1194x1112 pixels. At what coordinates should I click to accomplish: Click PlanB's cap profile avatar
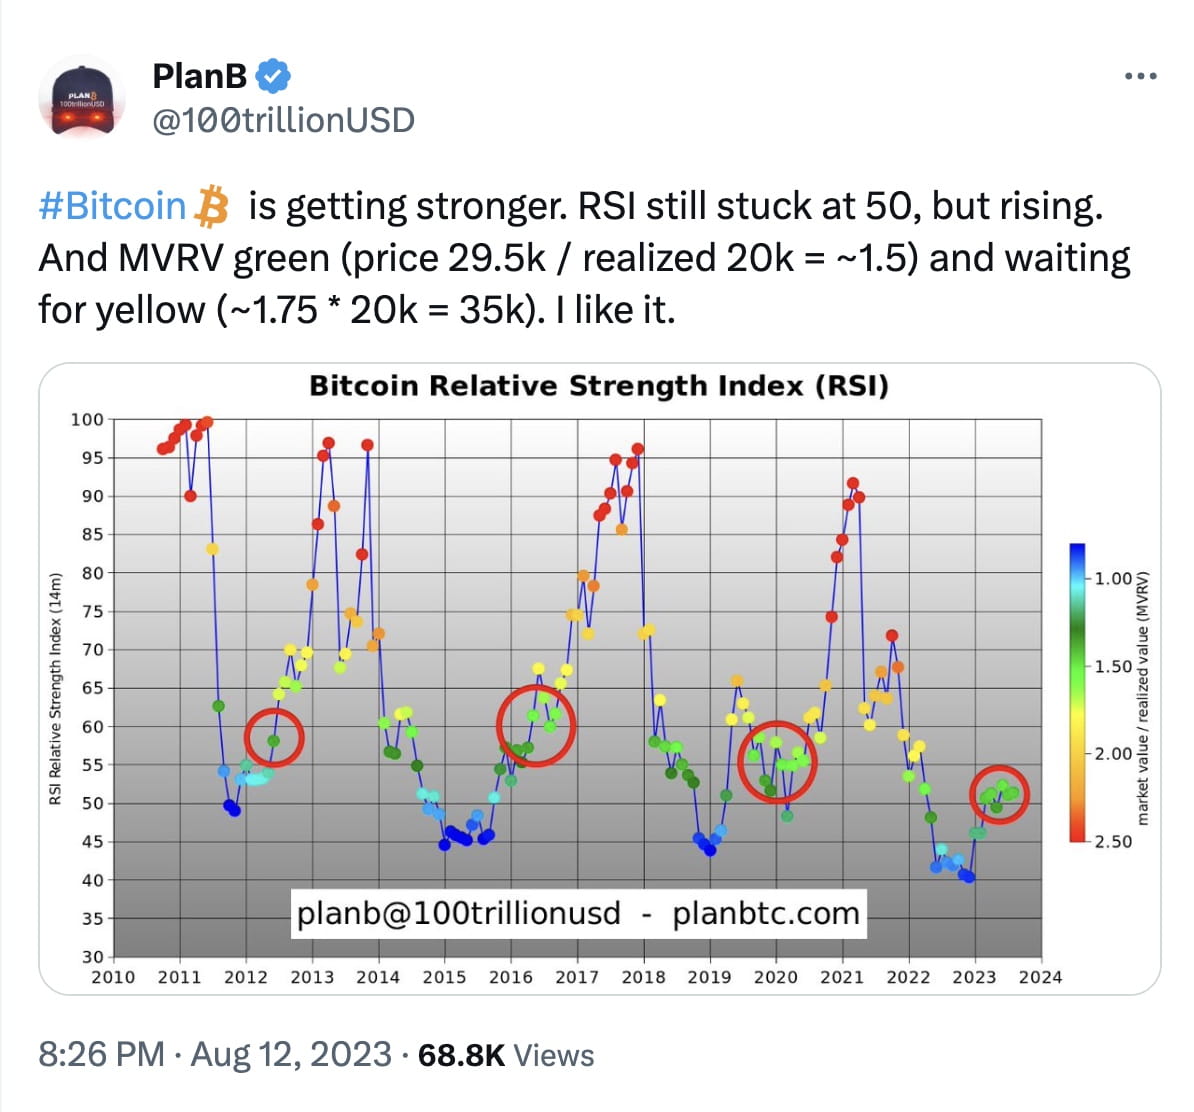click(x=83, y=96)
